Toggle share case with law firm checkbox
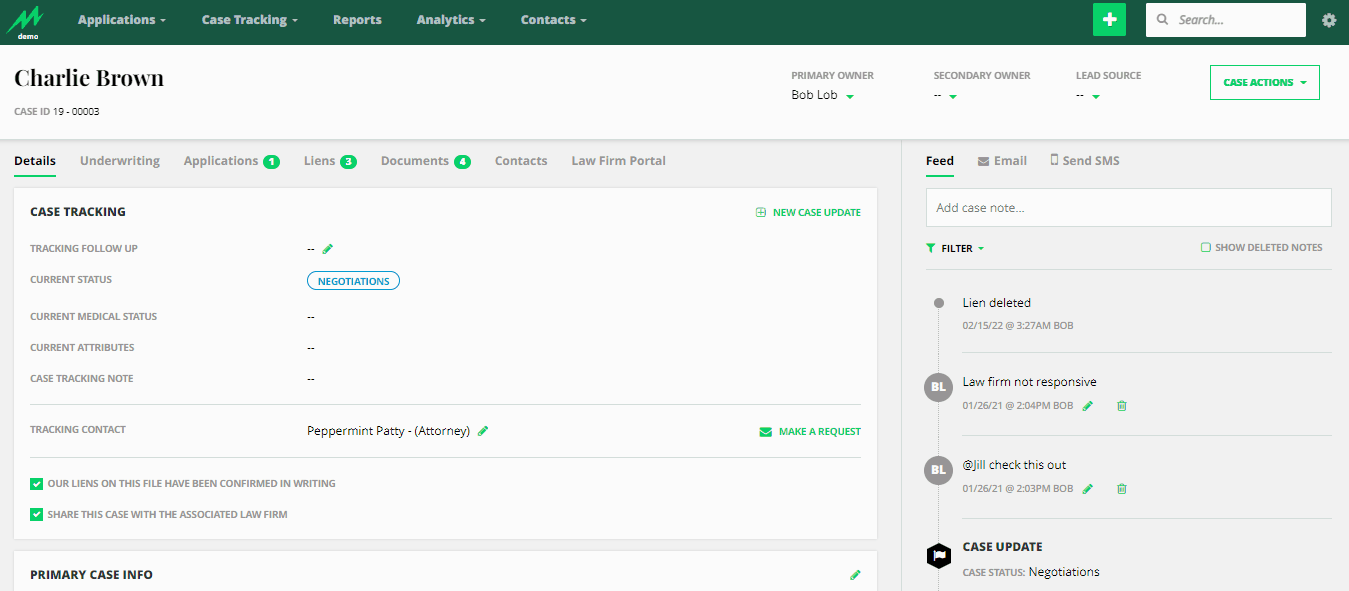This screenshot has height=591, width=1349. click(x=37, y=515)
